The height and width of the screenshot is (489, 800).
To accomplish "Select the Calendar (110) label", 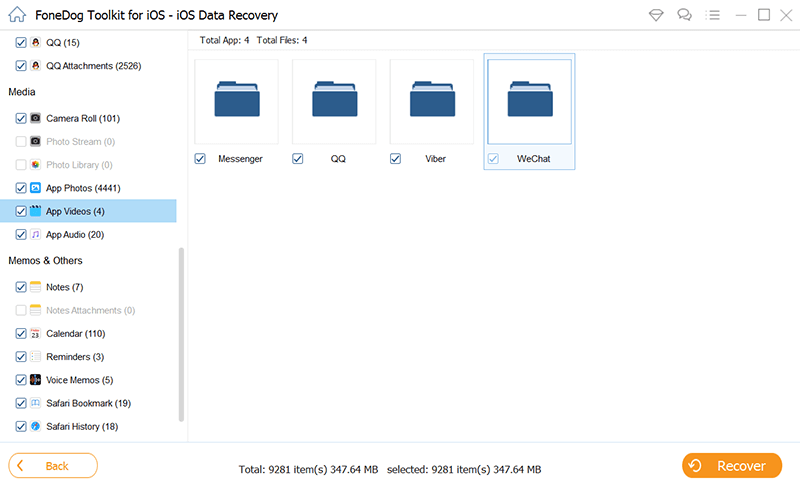I will (76, 333).
